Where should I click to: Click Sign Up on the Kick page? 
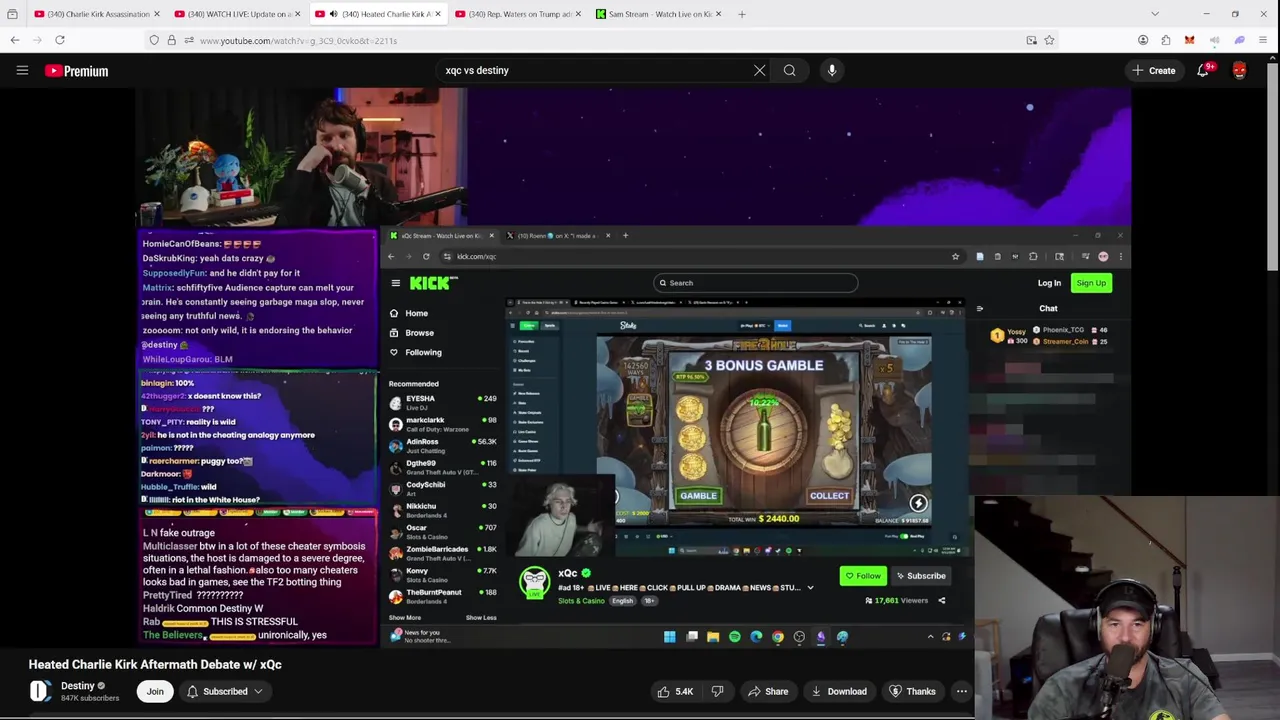(1091, 283)
